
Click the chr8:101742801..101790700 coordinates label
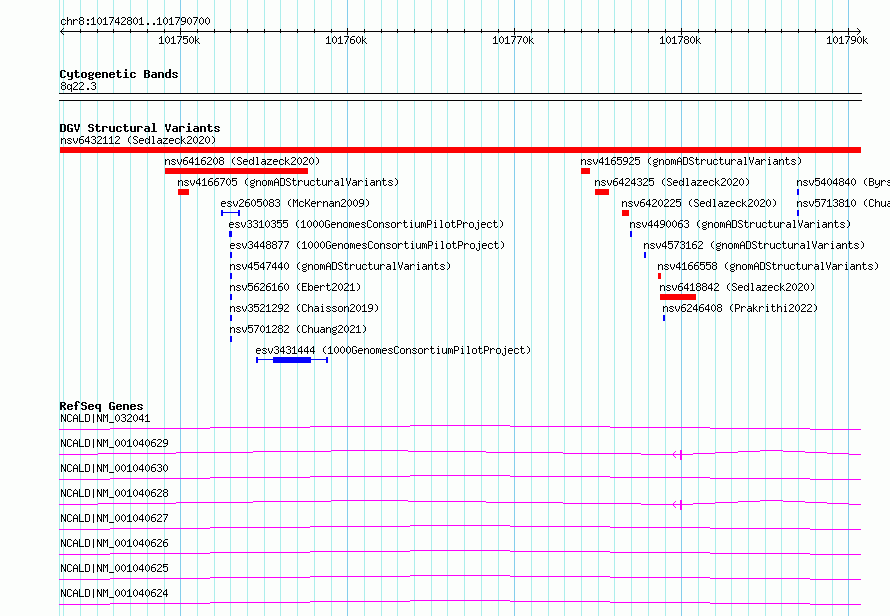(135, 22)
